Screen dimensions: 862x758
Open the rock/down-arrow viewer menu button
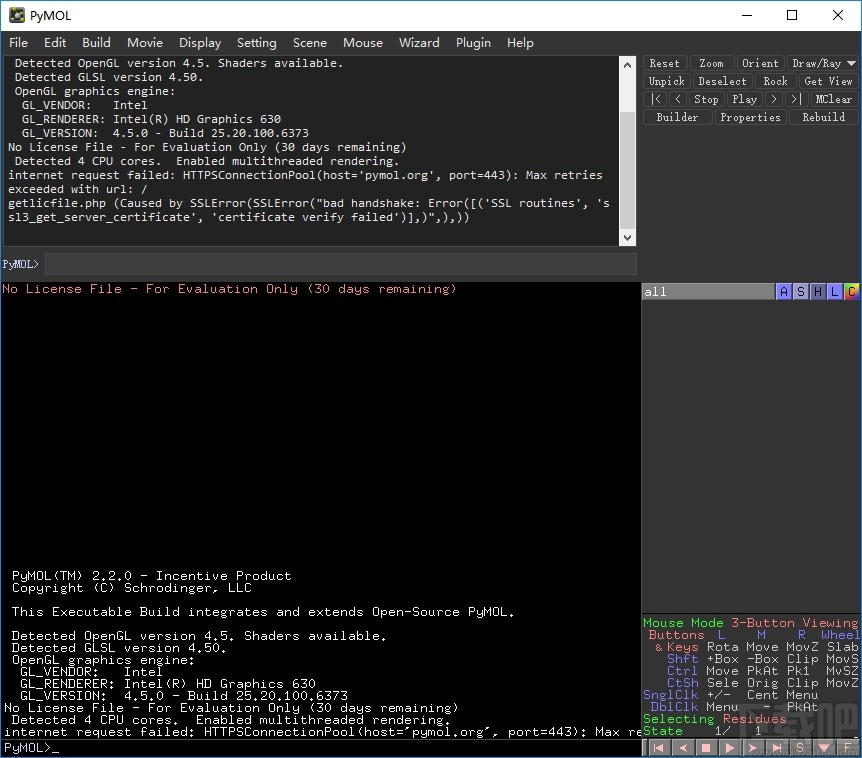point(824,748)
